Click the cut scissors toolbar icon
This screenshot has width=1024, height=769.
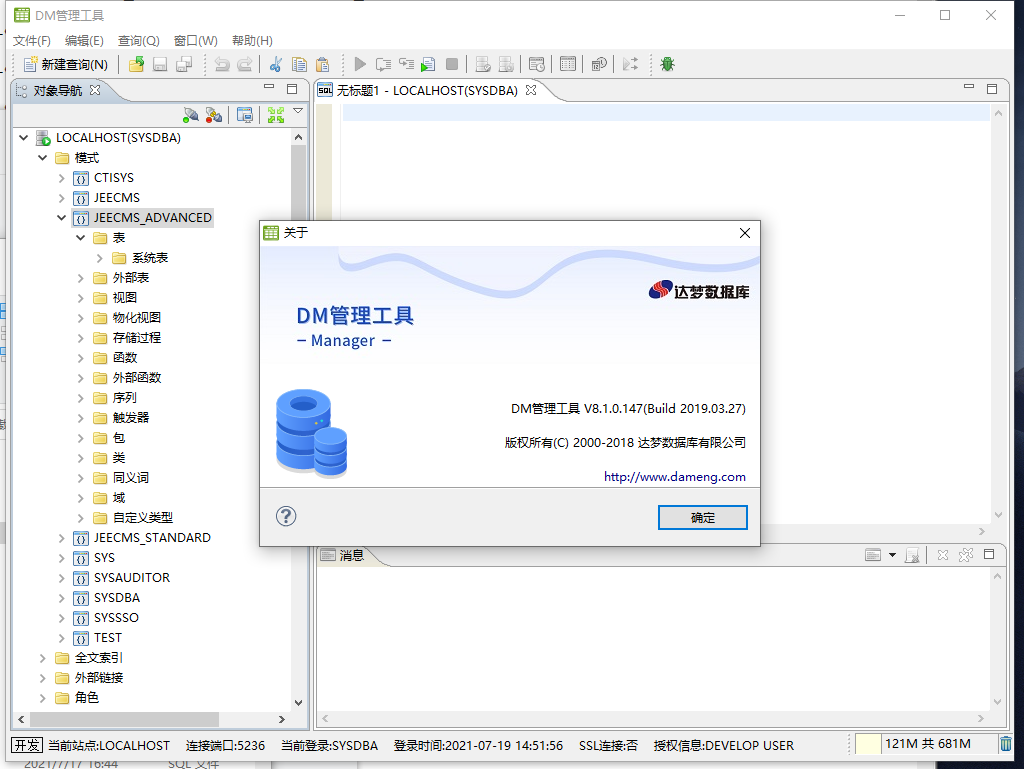[x=276, y=64]
